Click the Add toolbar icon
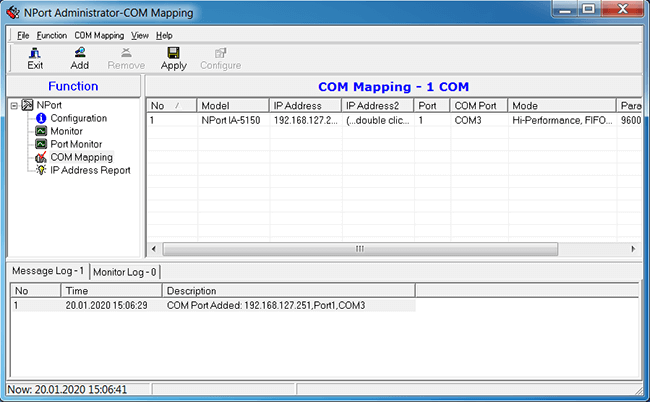This screenshot has width=650, height=402. (x=80, y=53)
